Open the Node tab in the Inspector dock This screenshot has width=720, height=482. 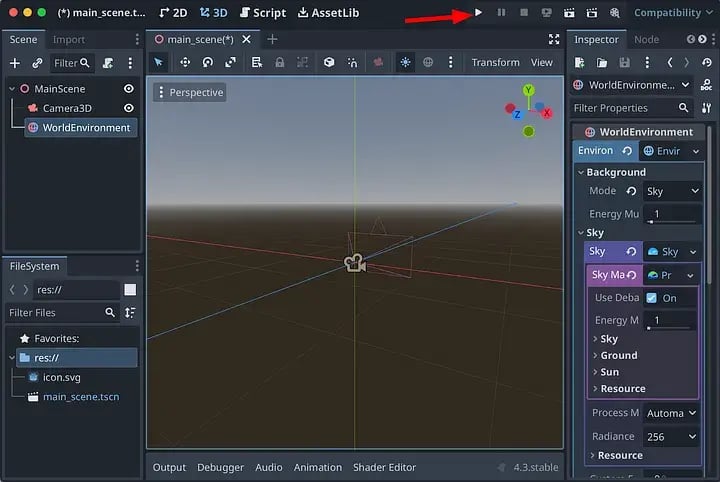(x=646, y=39)
